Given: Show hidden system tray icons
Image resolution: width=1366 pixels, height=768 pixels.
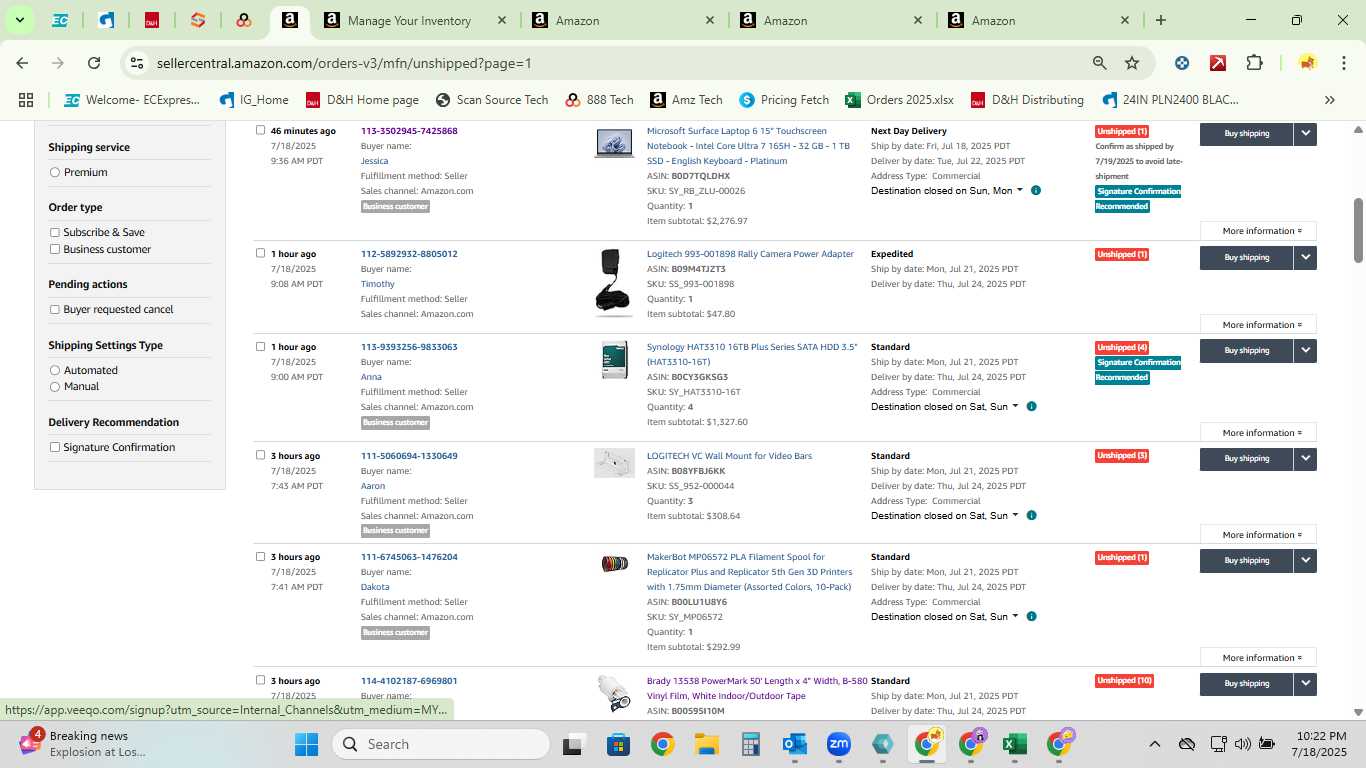Looking at the screenshot, I should click(1154, 744).
